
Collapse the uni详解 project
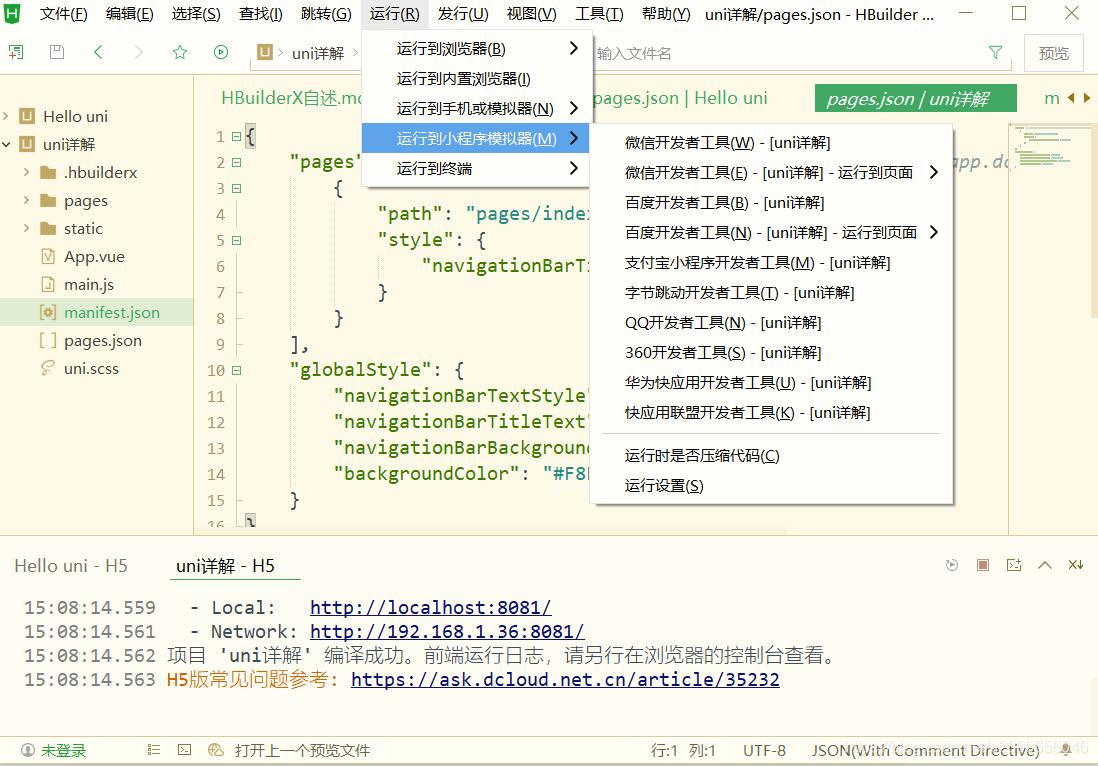tap(6, 144)
